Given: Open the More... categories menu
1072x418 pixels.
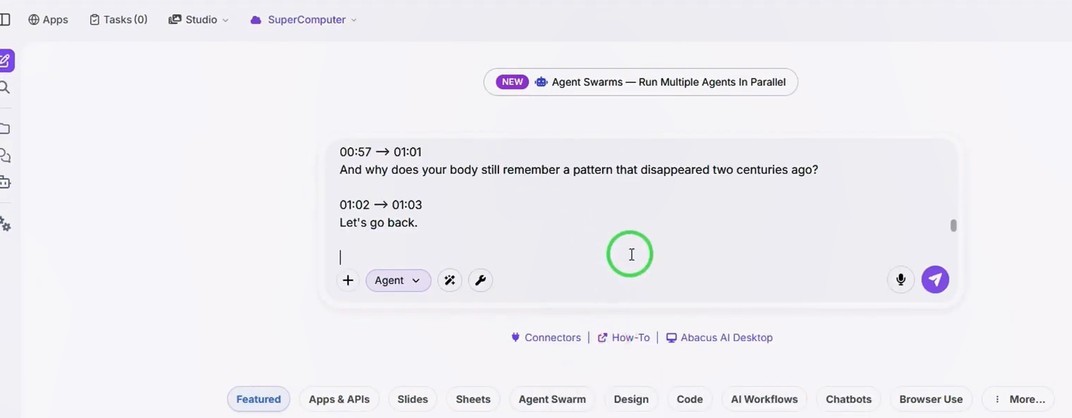Looking at the screenshot, I should pos(1019,400).
